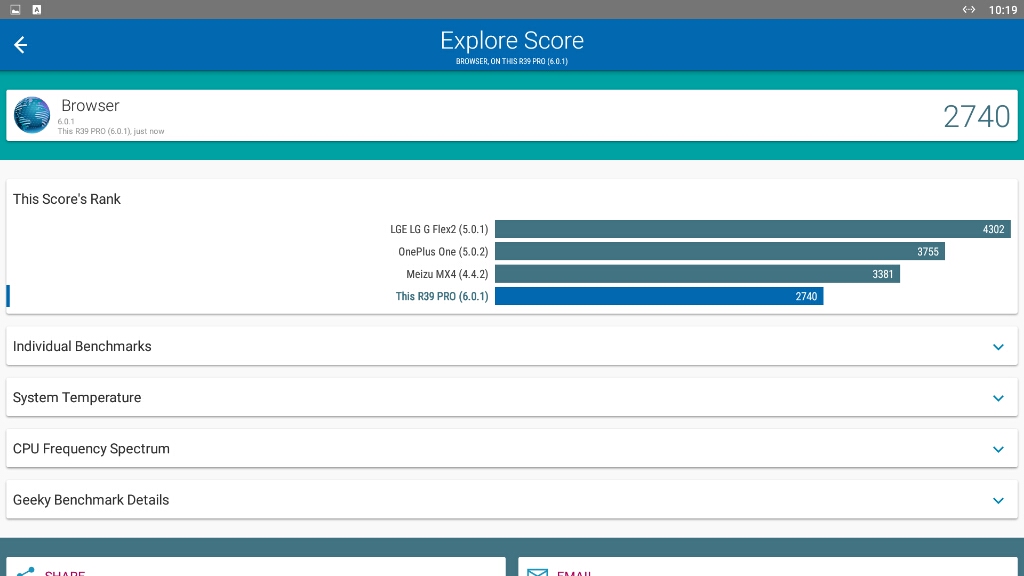Click the 'LGE LG G Flex2 (5.0.1)' label
The width and height of the screenshot is (1024, 576).
point(439,229)
